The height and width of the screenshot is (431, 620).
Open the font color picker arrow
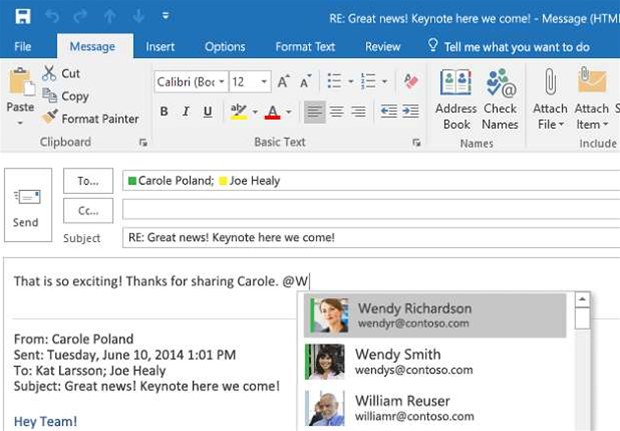click(289, 112)
